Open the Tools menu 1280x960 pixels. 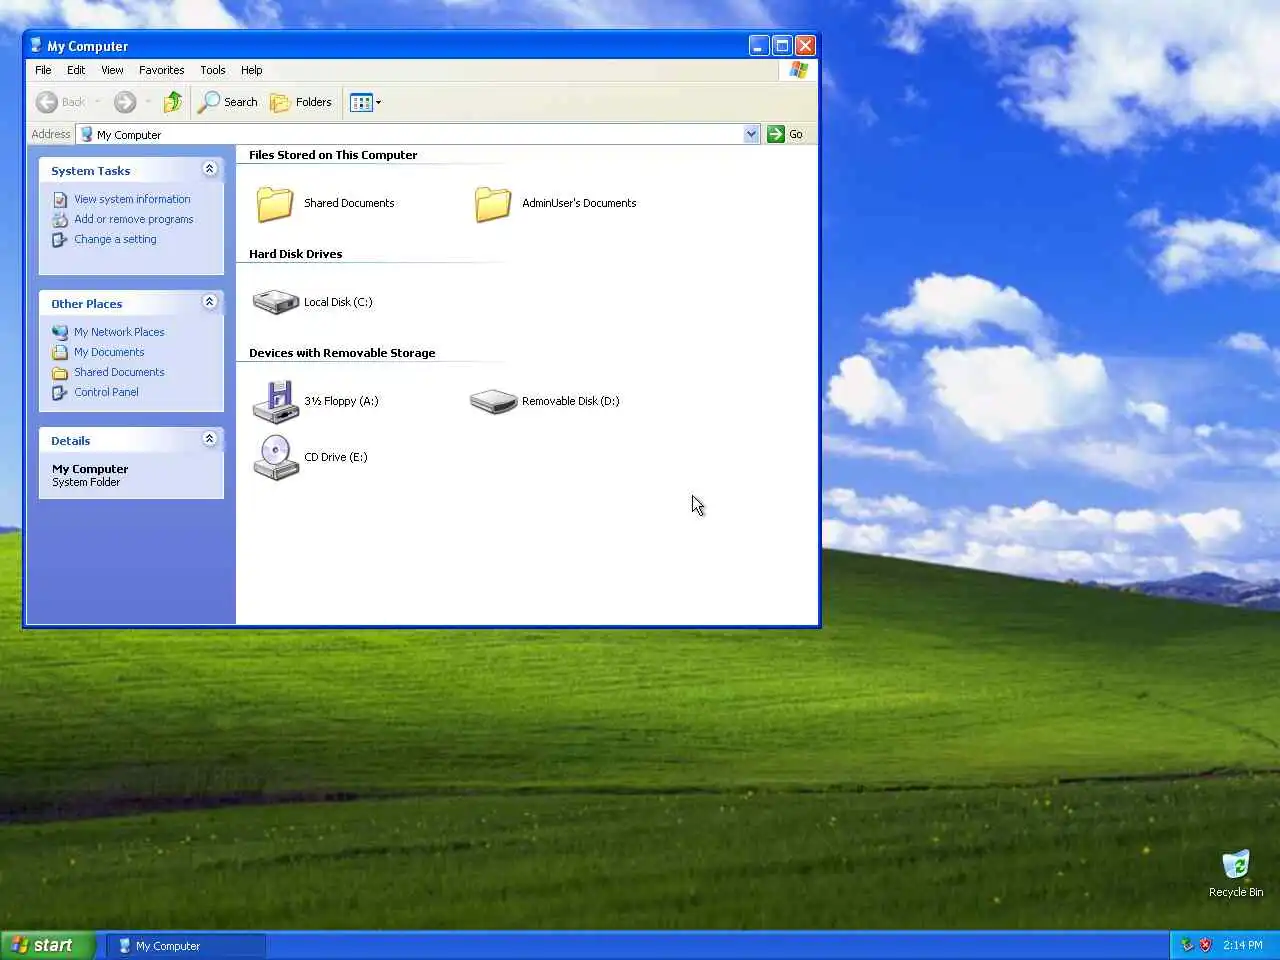(x=213, y=70)
